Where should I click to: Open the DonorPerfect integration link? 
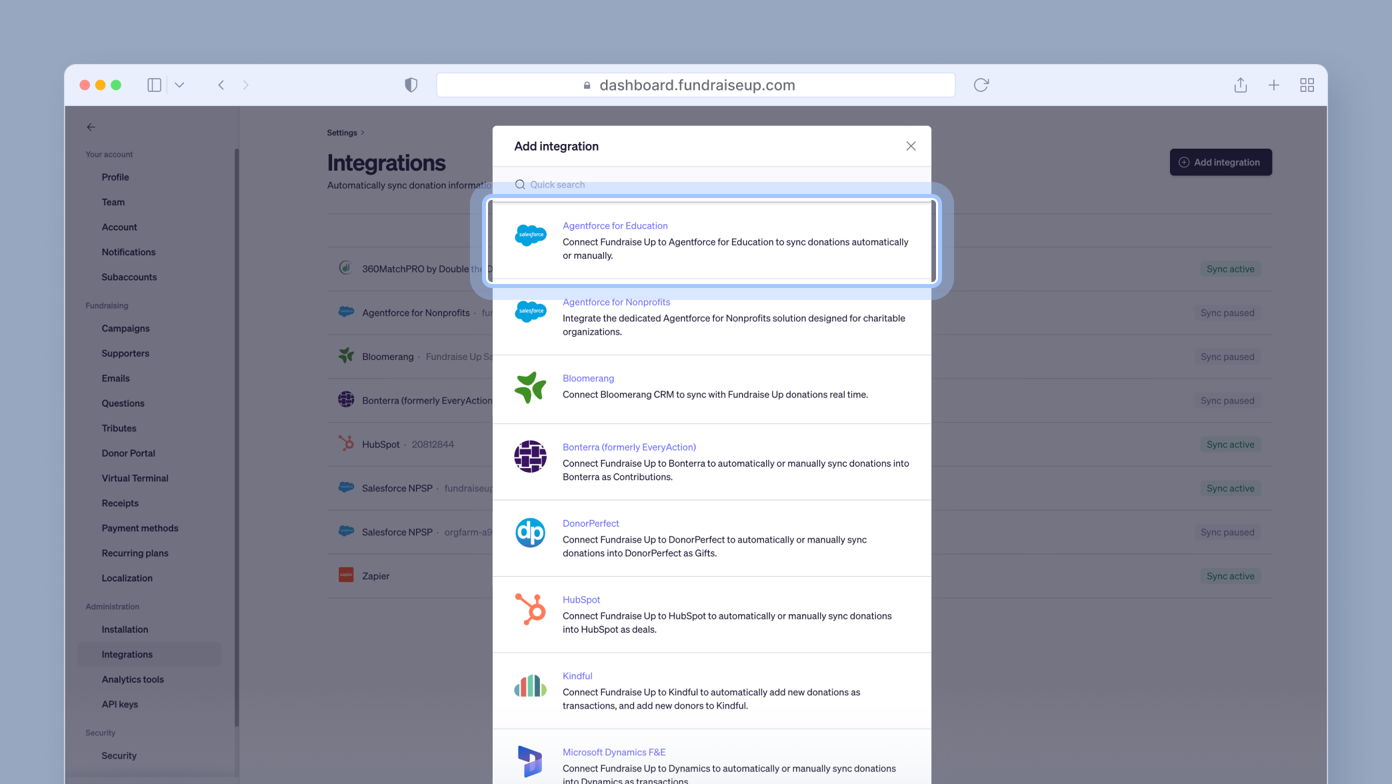point(591,523)
